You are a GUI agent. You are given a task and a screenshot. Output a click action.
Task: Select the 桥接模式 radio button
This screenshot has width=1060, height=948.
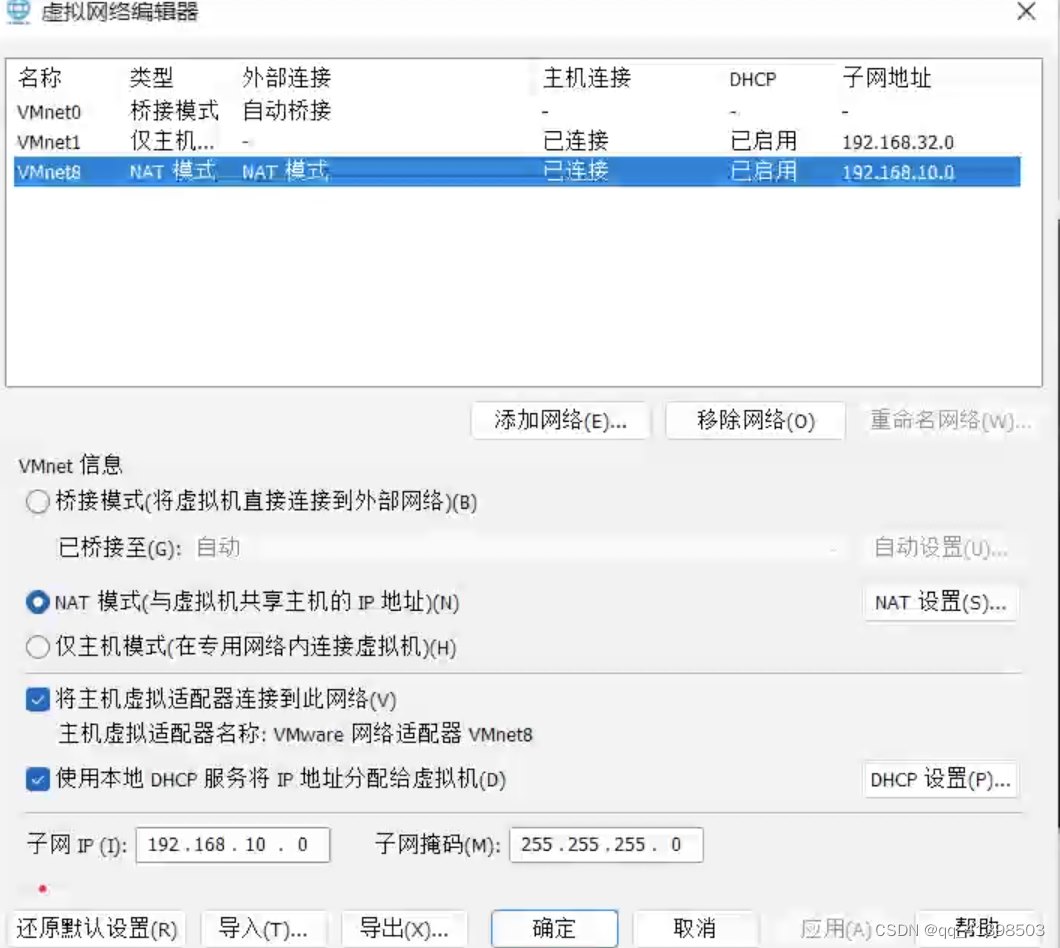click(38, 502)
